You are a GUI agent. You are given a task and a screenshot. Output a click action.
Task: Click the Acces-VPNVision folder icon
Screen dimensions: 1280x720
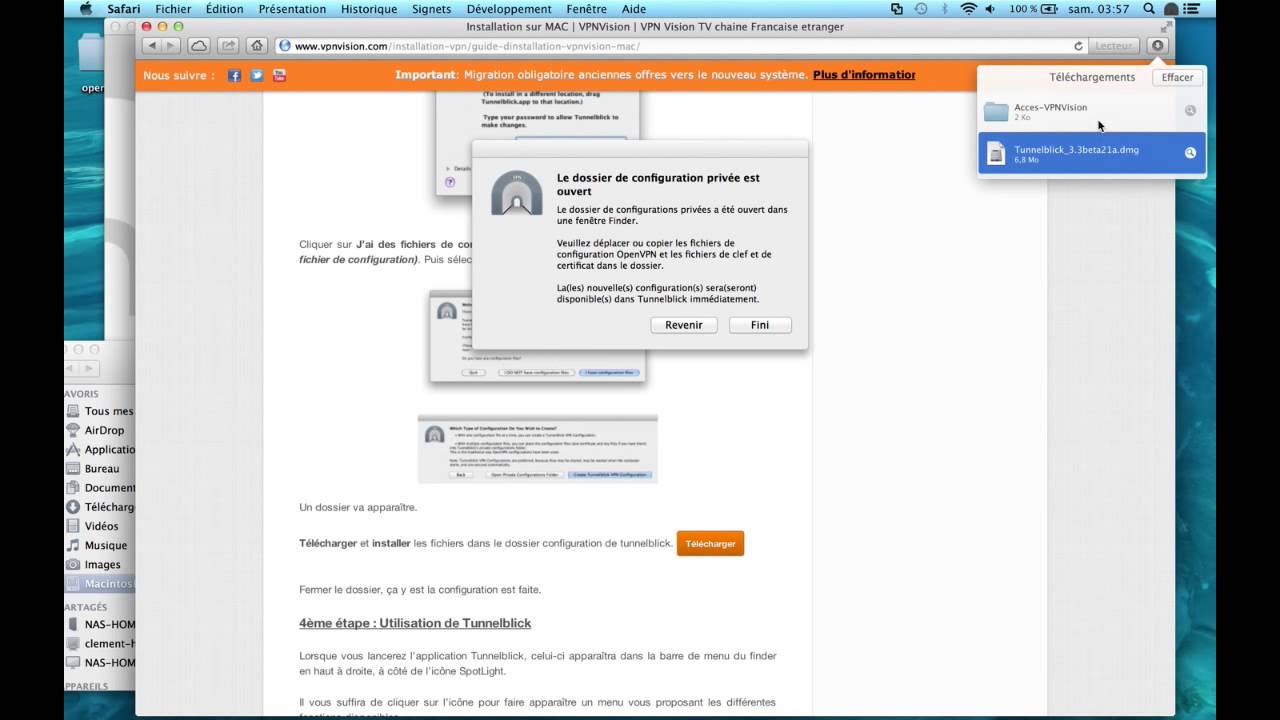[996, 111]
